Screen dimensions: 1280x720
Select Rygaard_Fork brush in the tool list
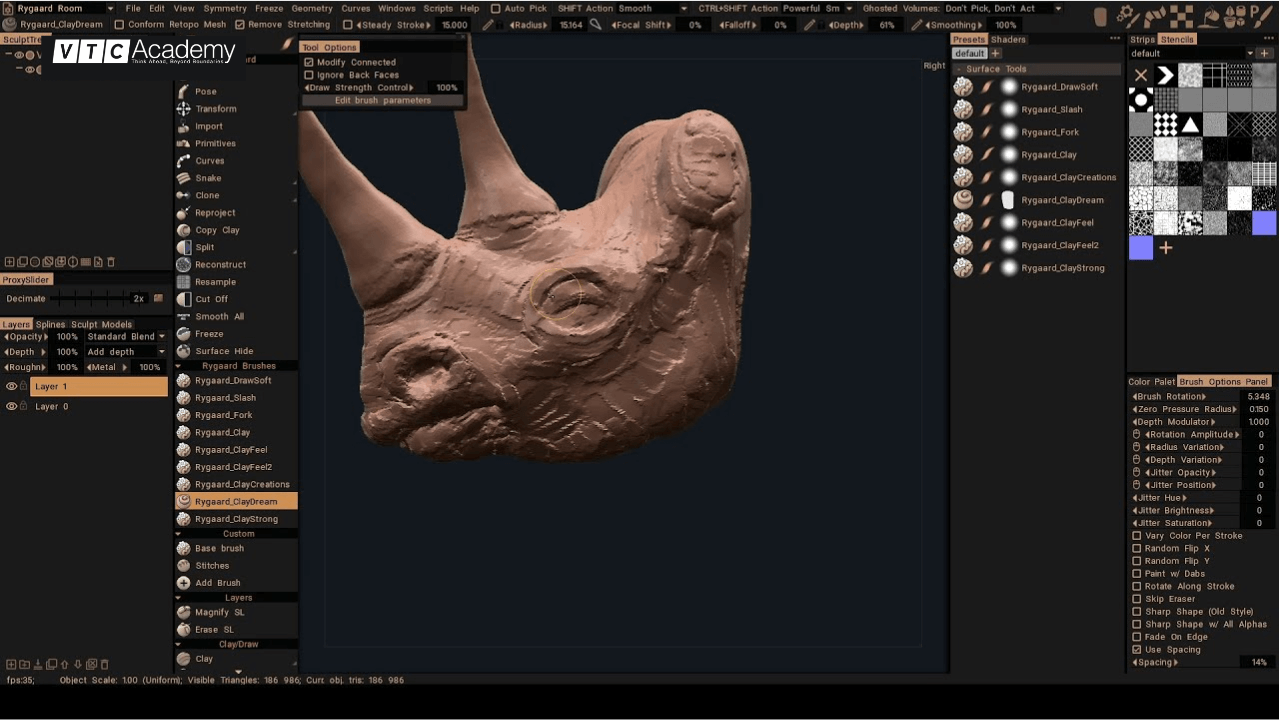pos(223,415)
